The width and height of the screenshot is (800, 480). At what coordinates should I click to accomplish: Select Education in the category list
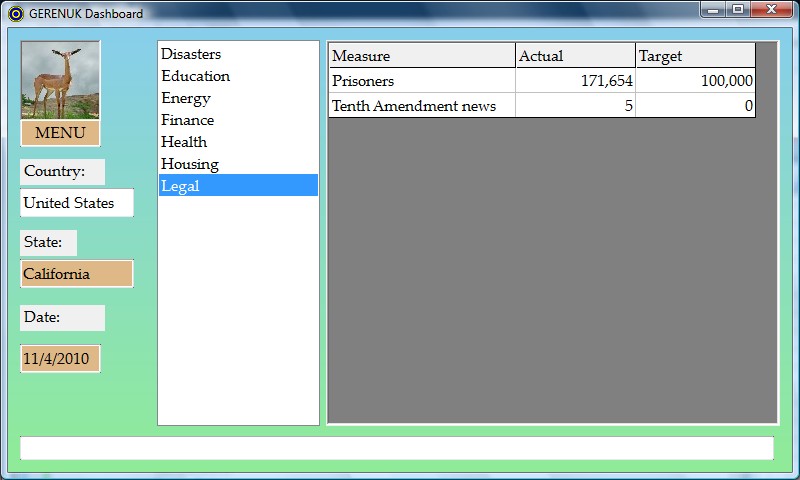click(x=195, y=76)
